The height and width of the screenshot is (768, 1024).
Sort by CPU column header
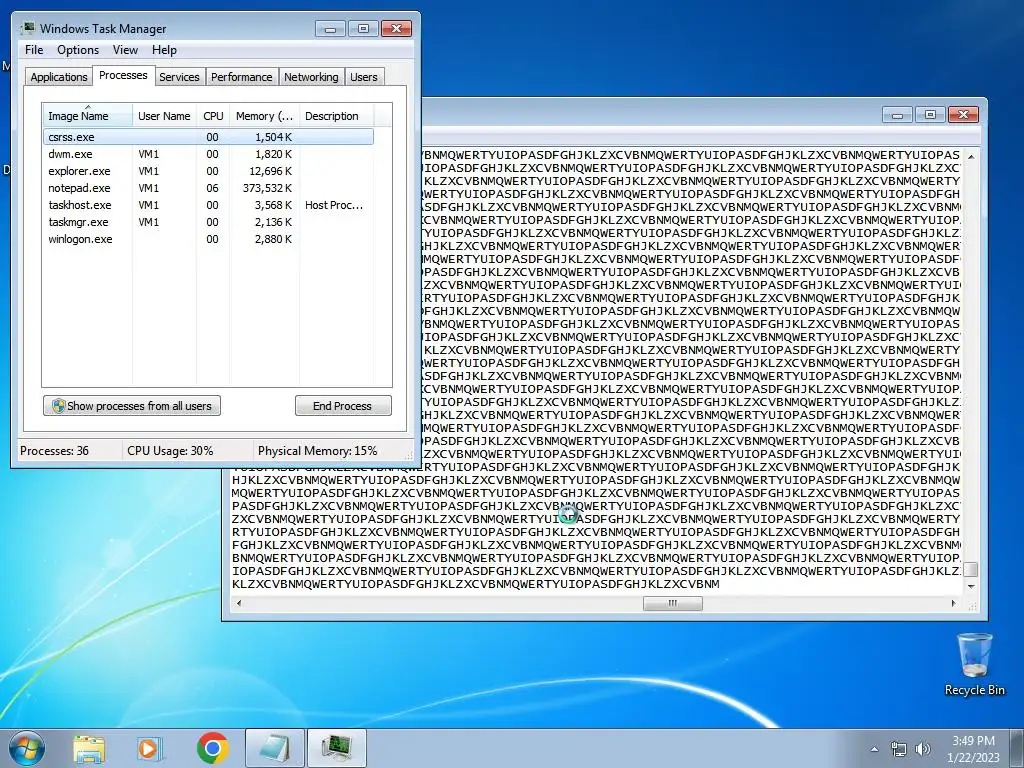213,116
